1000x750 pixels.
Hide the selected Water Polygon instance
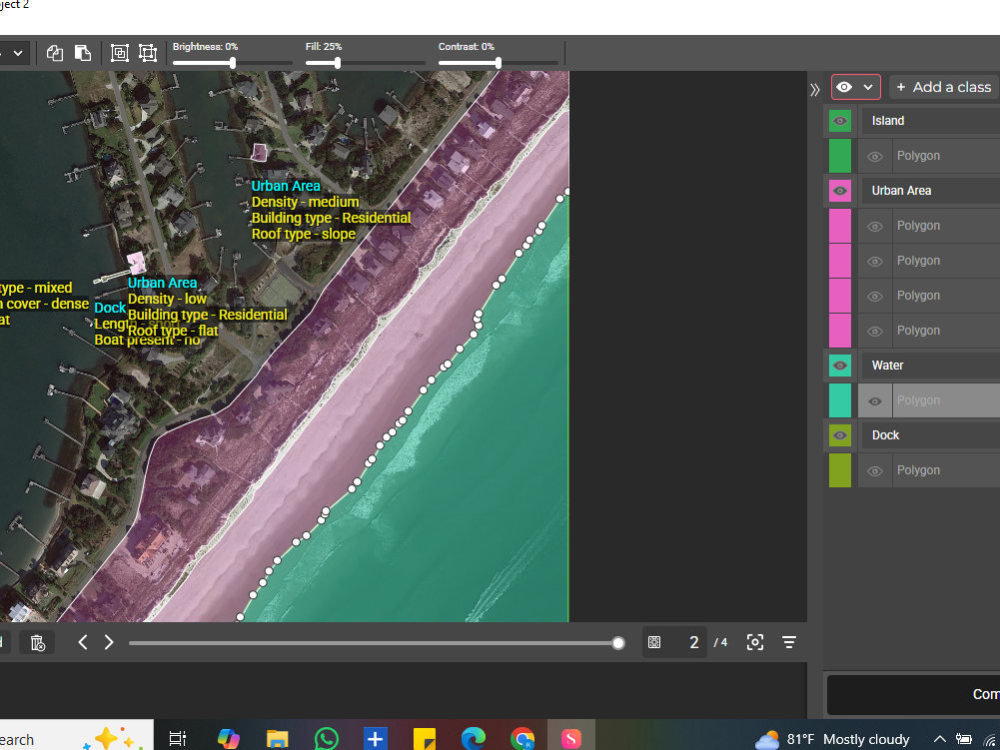click(875, 401)
